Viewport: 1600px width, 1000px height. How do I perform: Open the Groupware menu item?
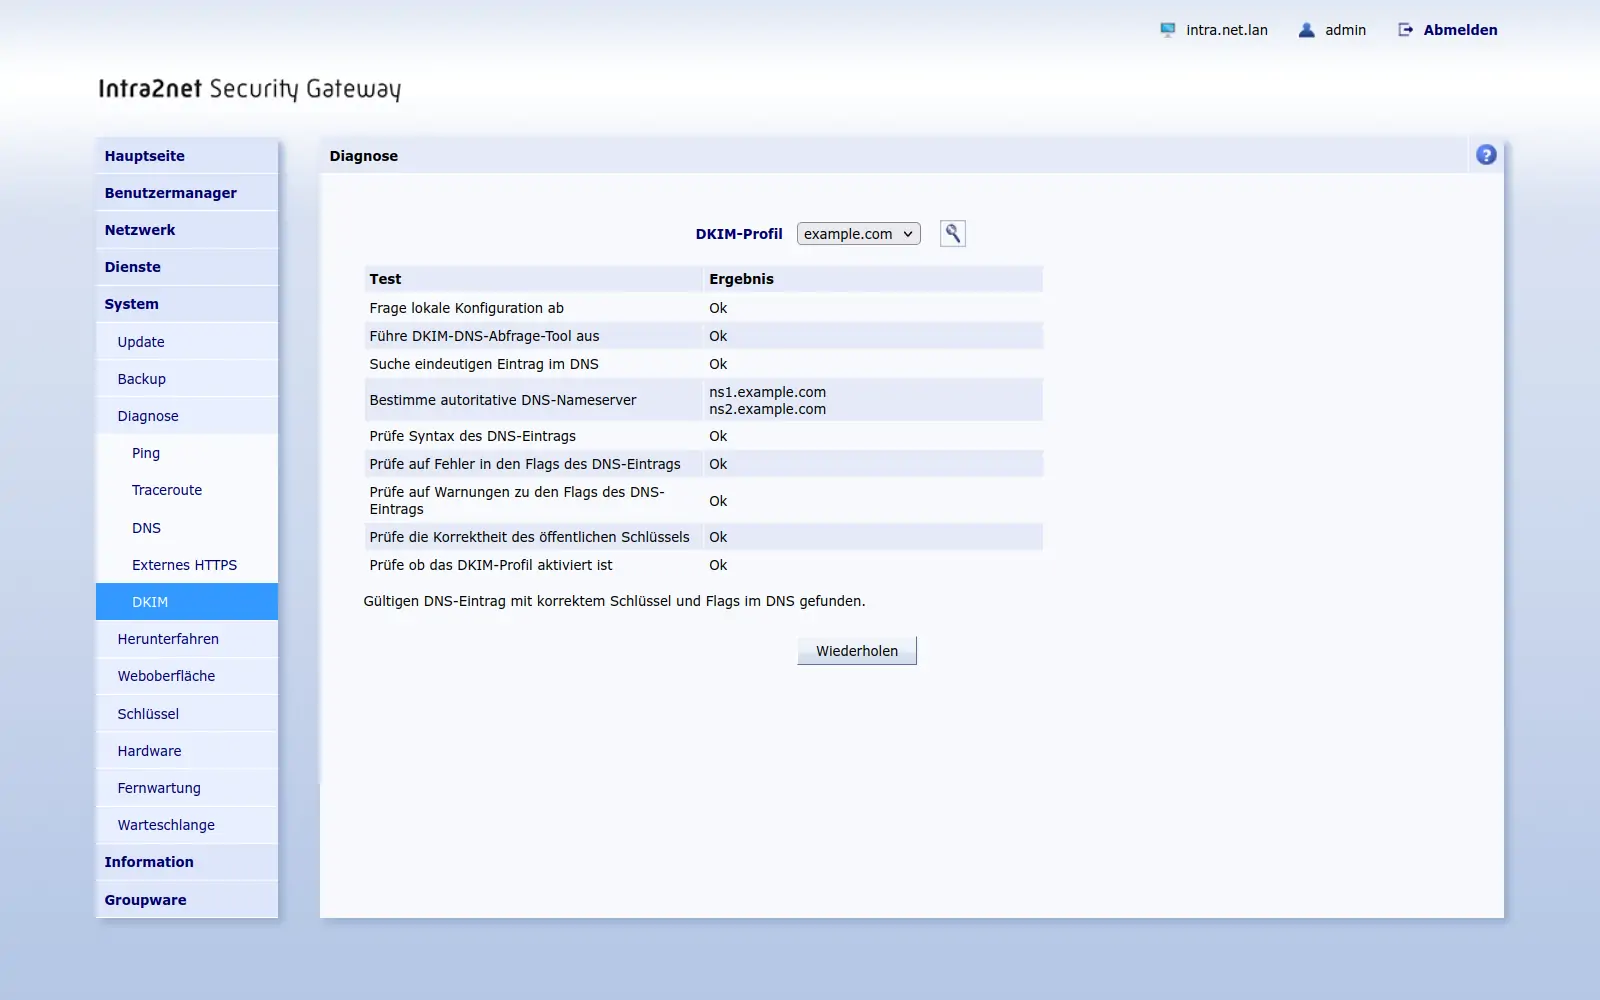tap(187, 900)
